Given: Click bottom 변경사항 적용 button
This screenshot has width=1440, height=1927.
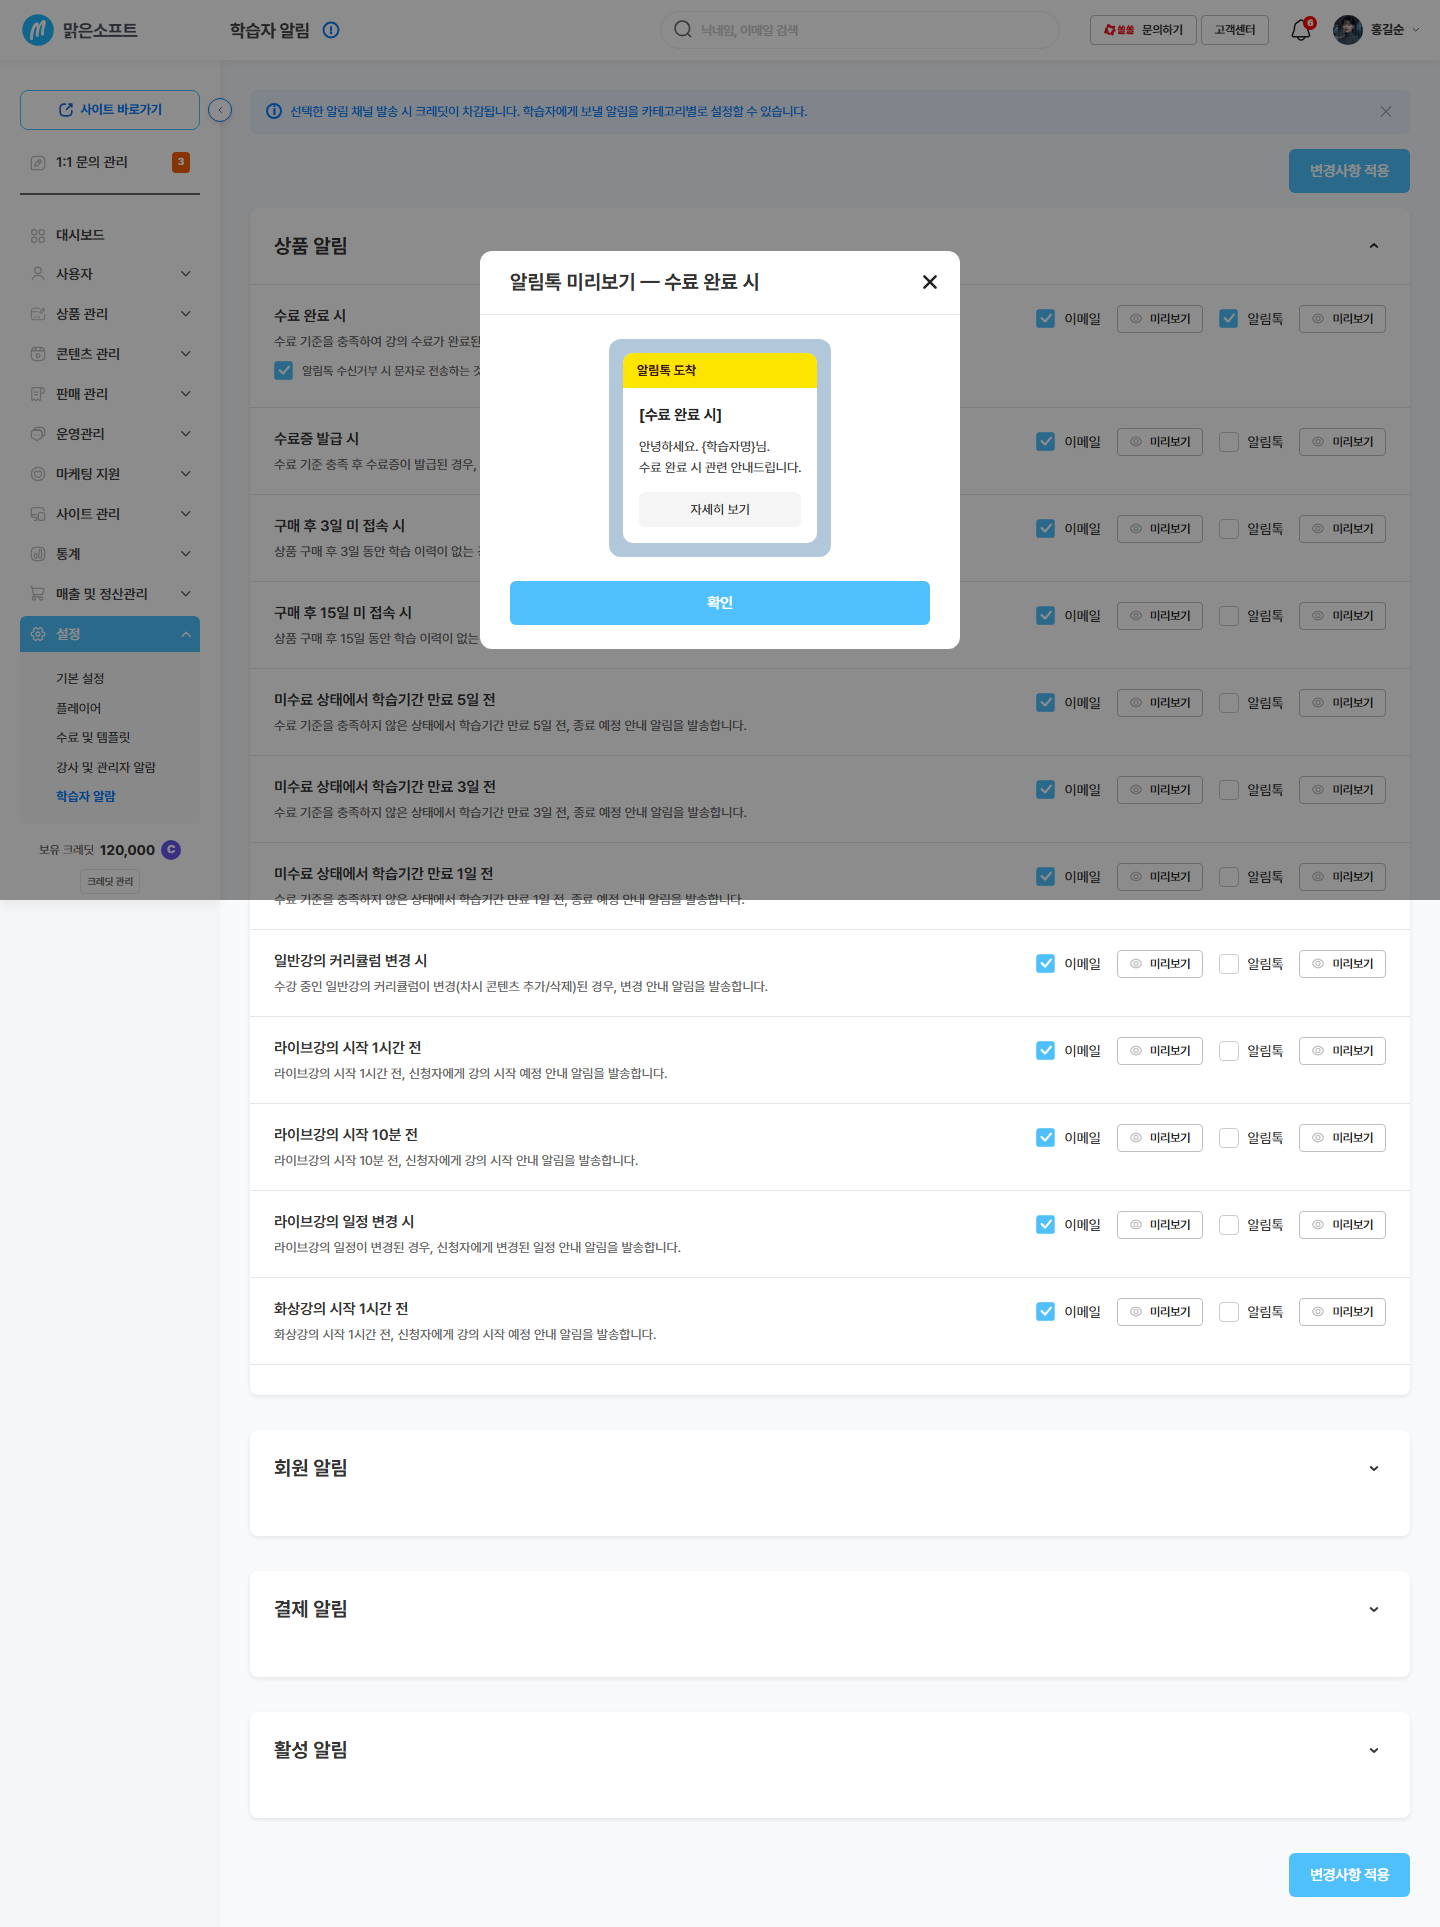Looking at the screenshot, I should point(1349,1875).
